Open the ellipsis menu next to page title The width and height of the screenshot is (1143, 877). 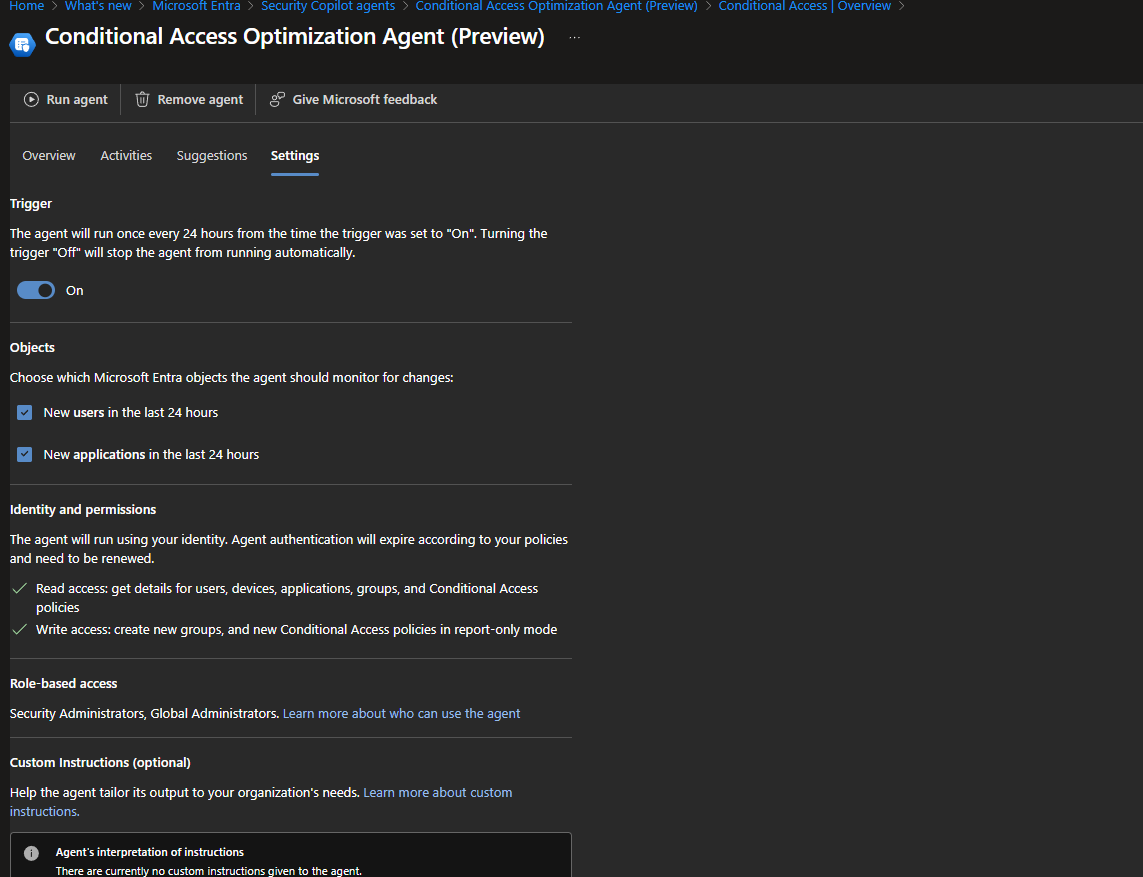(574, 38)
